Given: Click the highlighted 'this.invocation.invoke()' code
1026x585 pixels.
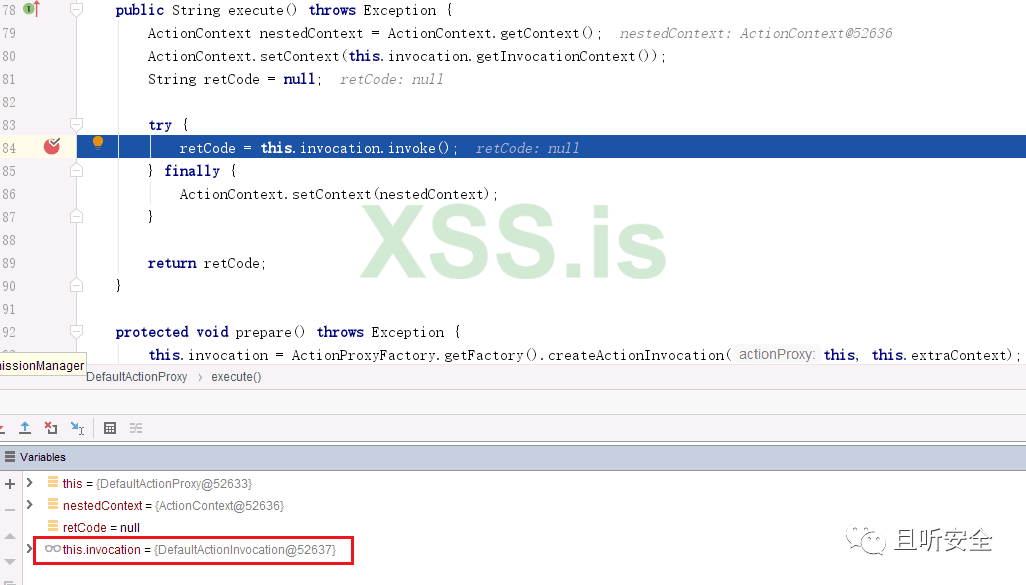Looking at the screenshot, I should [355, 148].
